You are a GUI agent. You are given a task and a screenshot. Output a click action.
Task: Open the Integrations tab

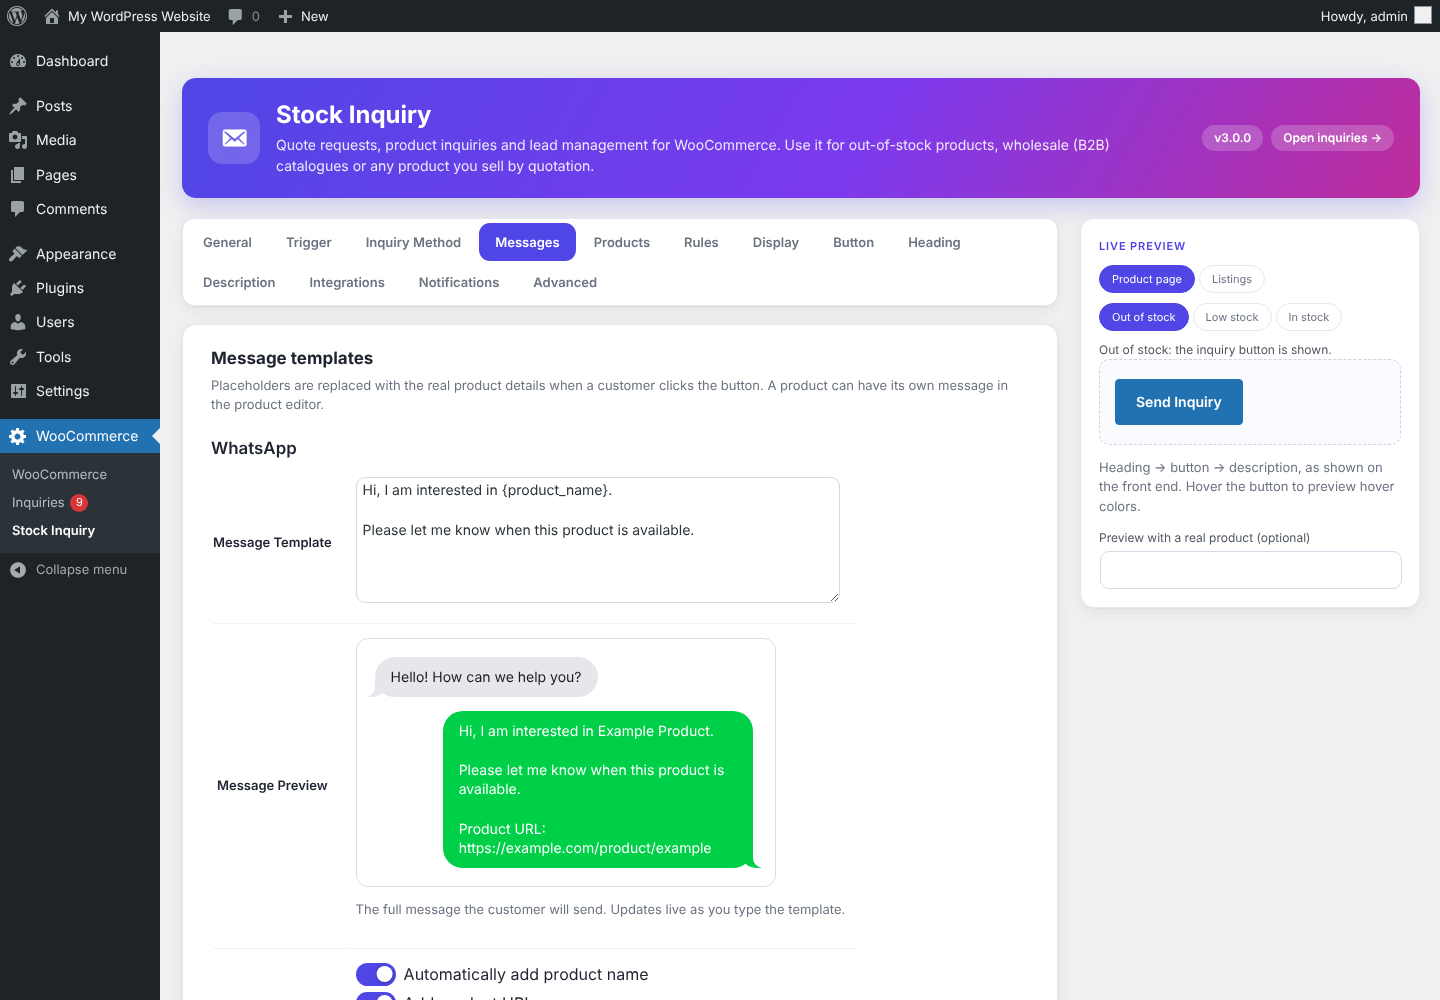347,282
